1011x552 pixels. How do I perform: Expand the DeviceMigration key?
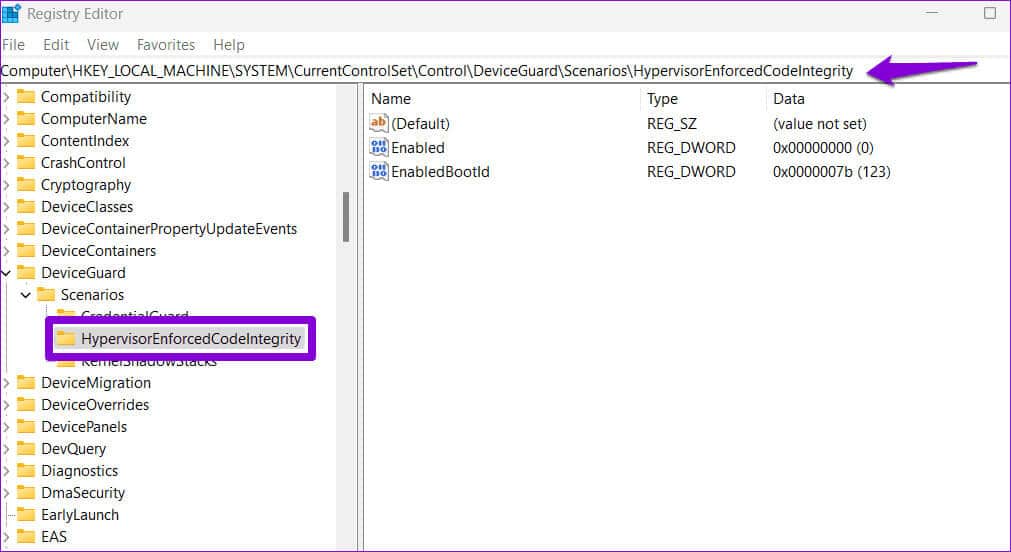click(6, 383)
